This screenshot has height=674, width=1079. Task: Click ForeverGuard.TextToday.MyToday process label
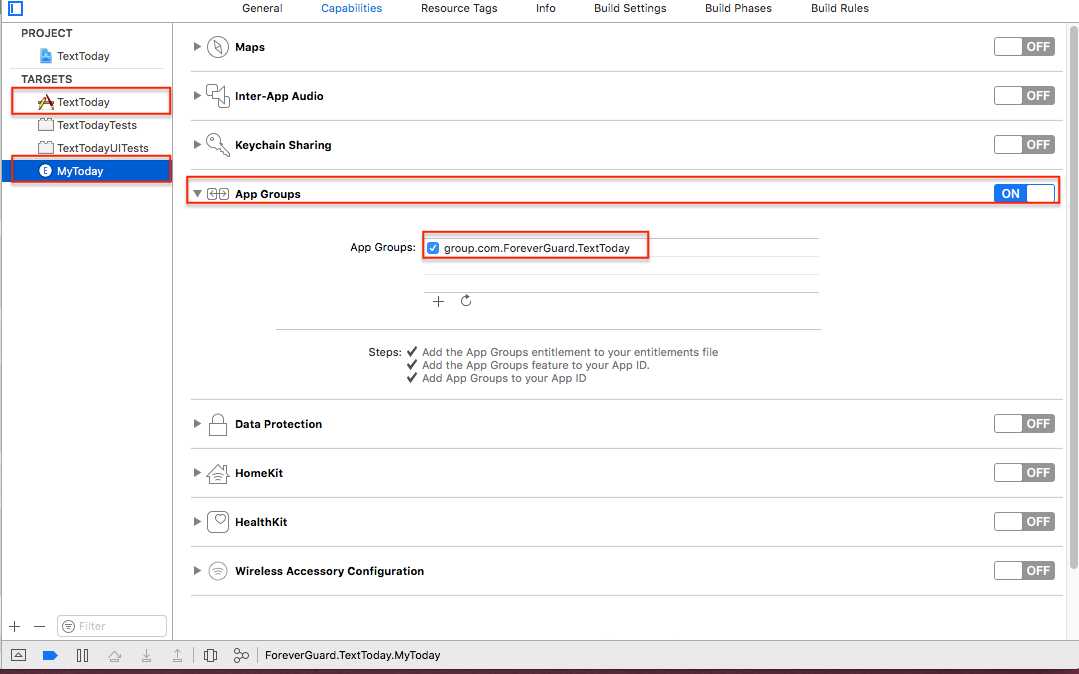point(352,655)
